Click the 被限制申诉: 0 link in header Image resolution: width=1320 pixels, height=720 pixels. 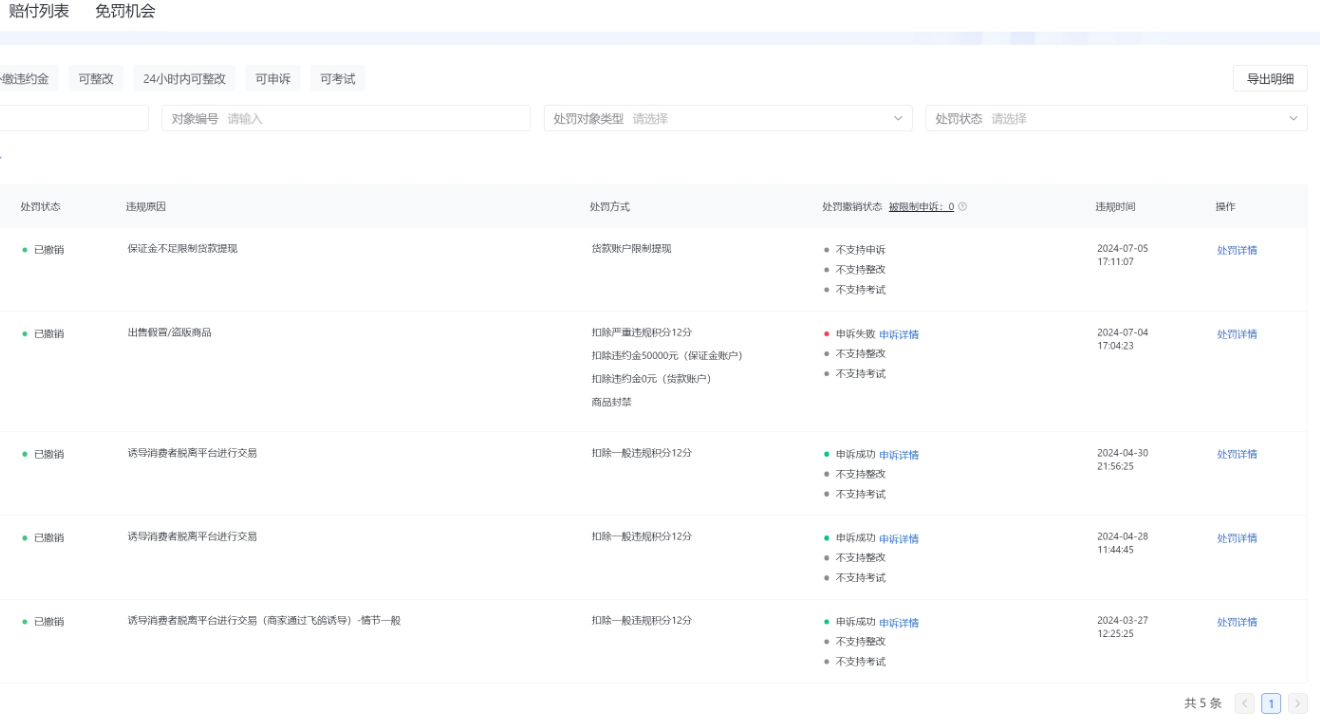[921, 207]
